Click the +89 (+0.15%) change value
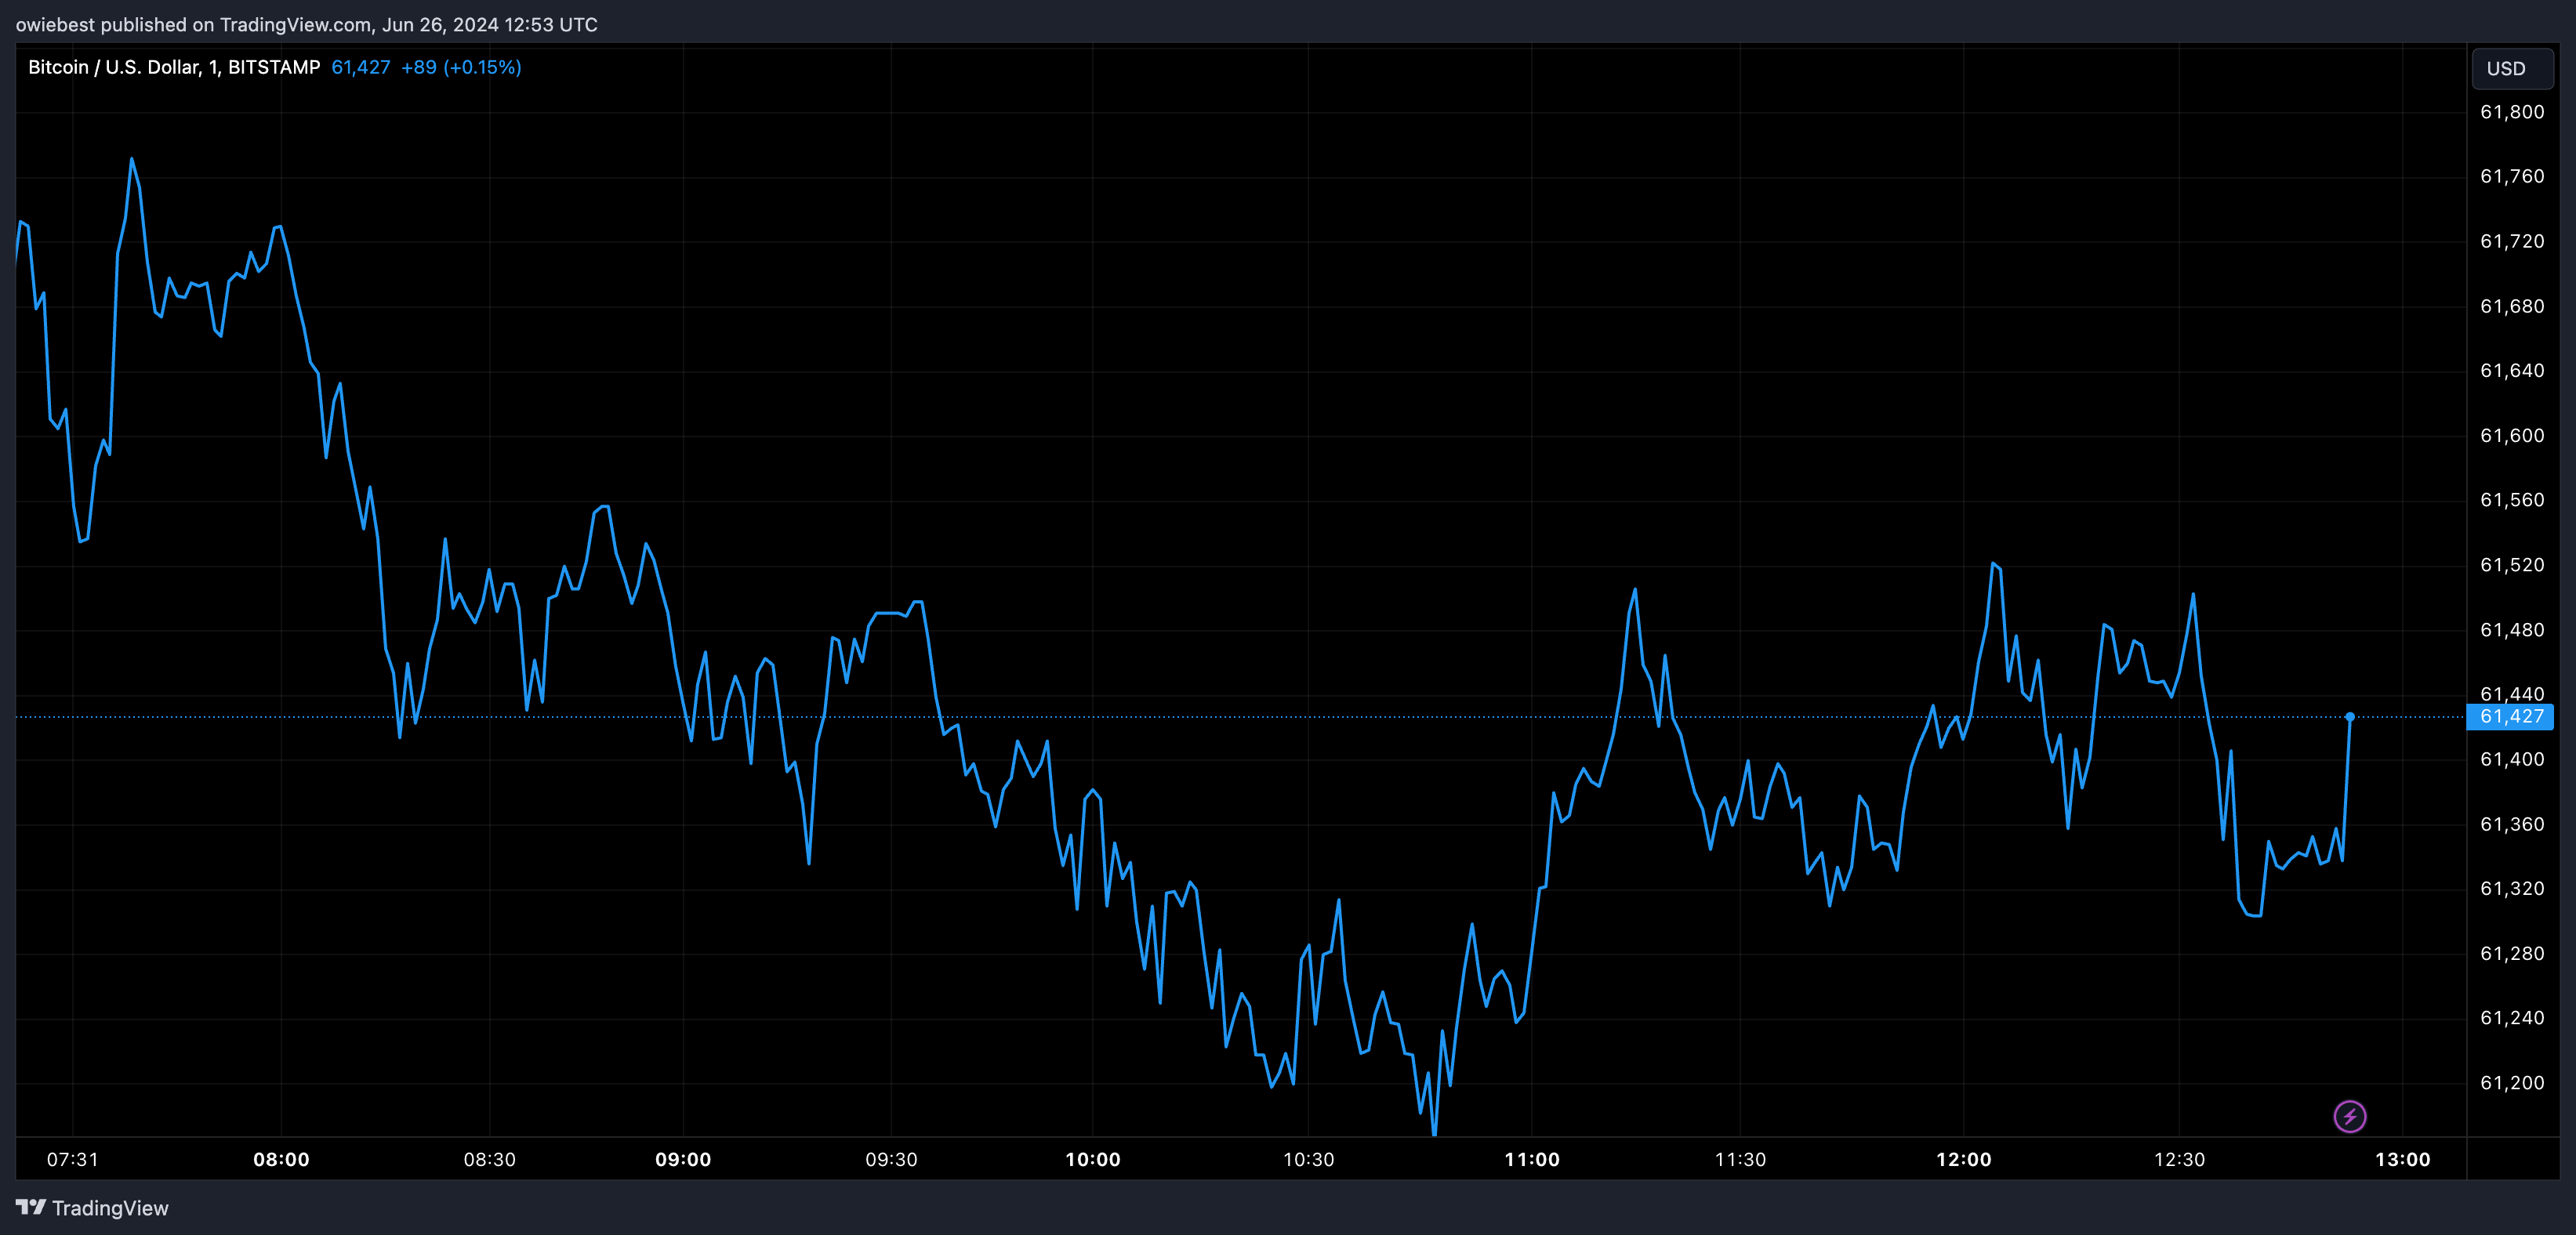Viewport: 2576px width, 1235px height. [x=461, y=67]
